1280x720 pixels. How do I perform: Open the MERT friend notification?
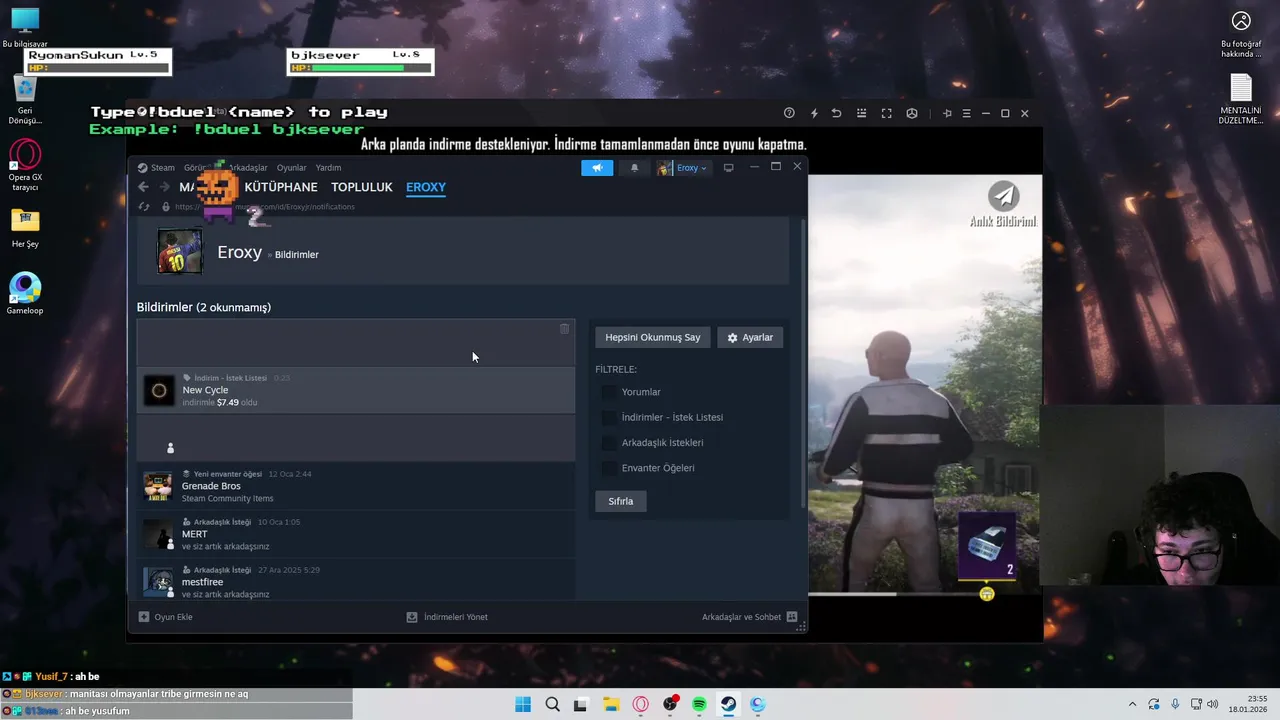(x=356, y=534)
